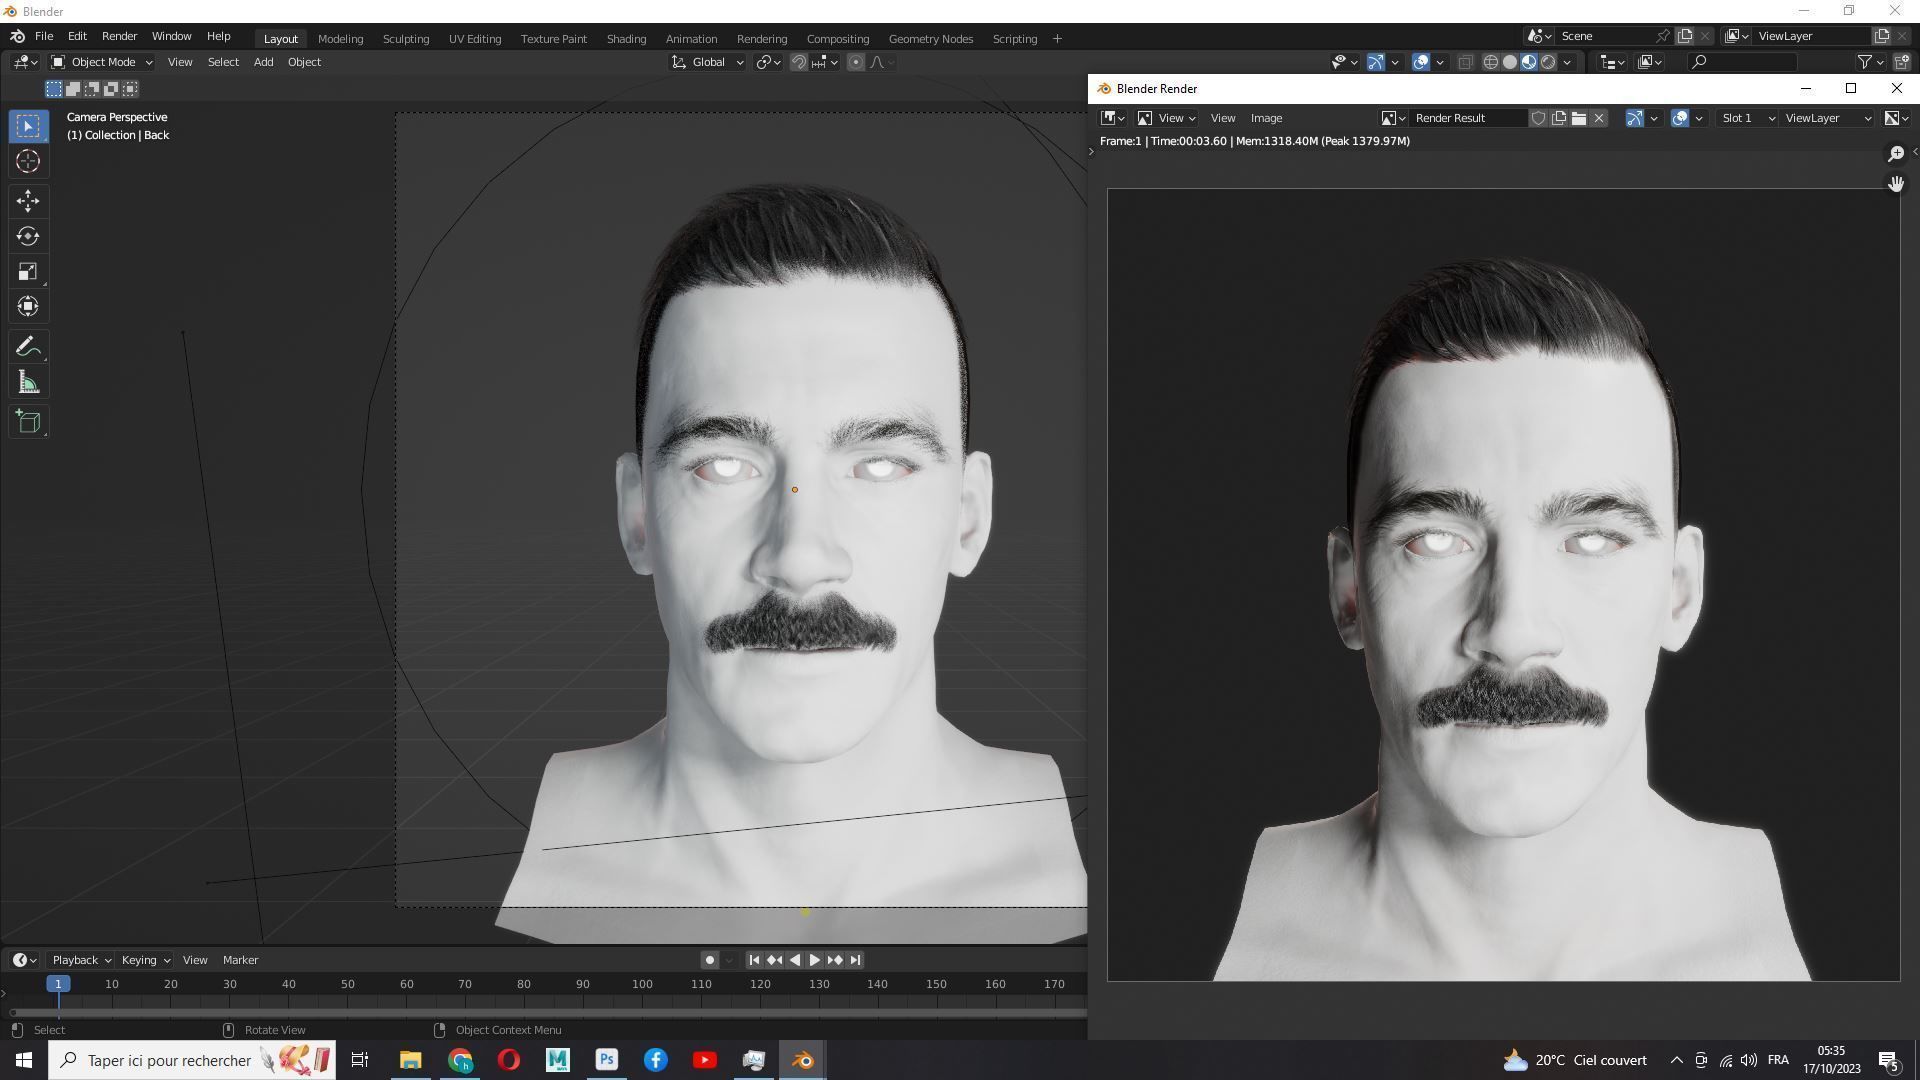The width and height of the screenshot is (1920, 1080).
Task: Open the snapping options dropdown
Action: [x=825, y=62]
